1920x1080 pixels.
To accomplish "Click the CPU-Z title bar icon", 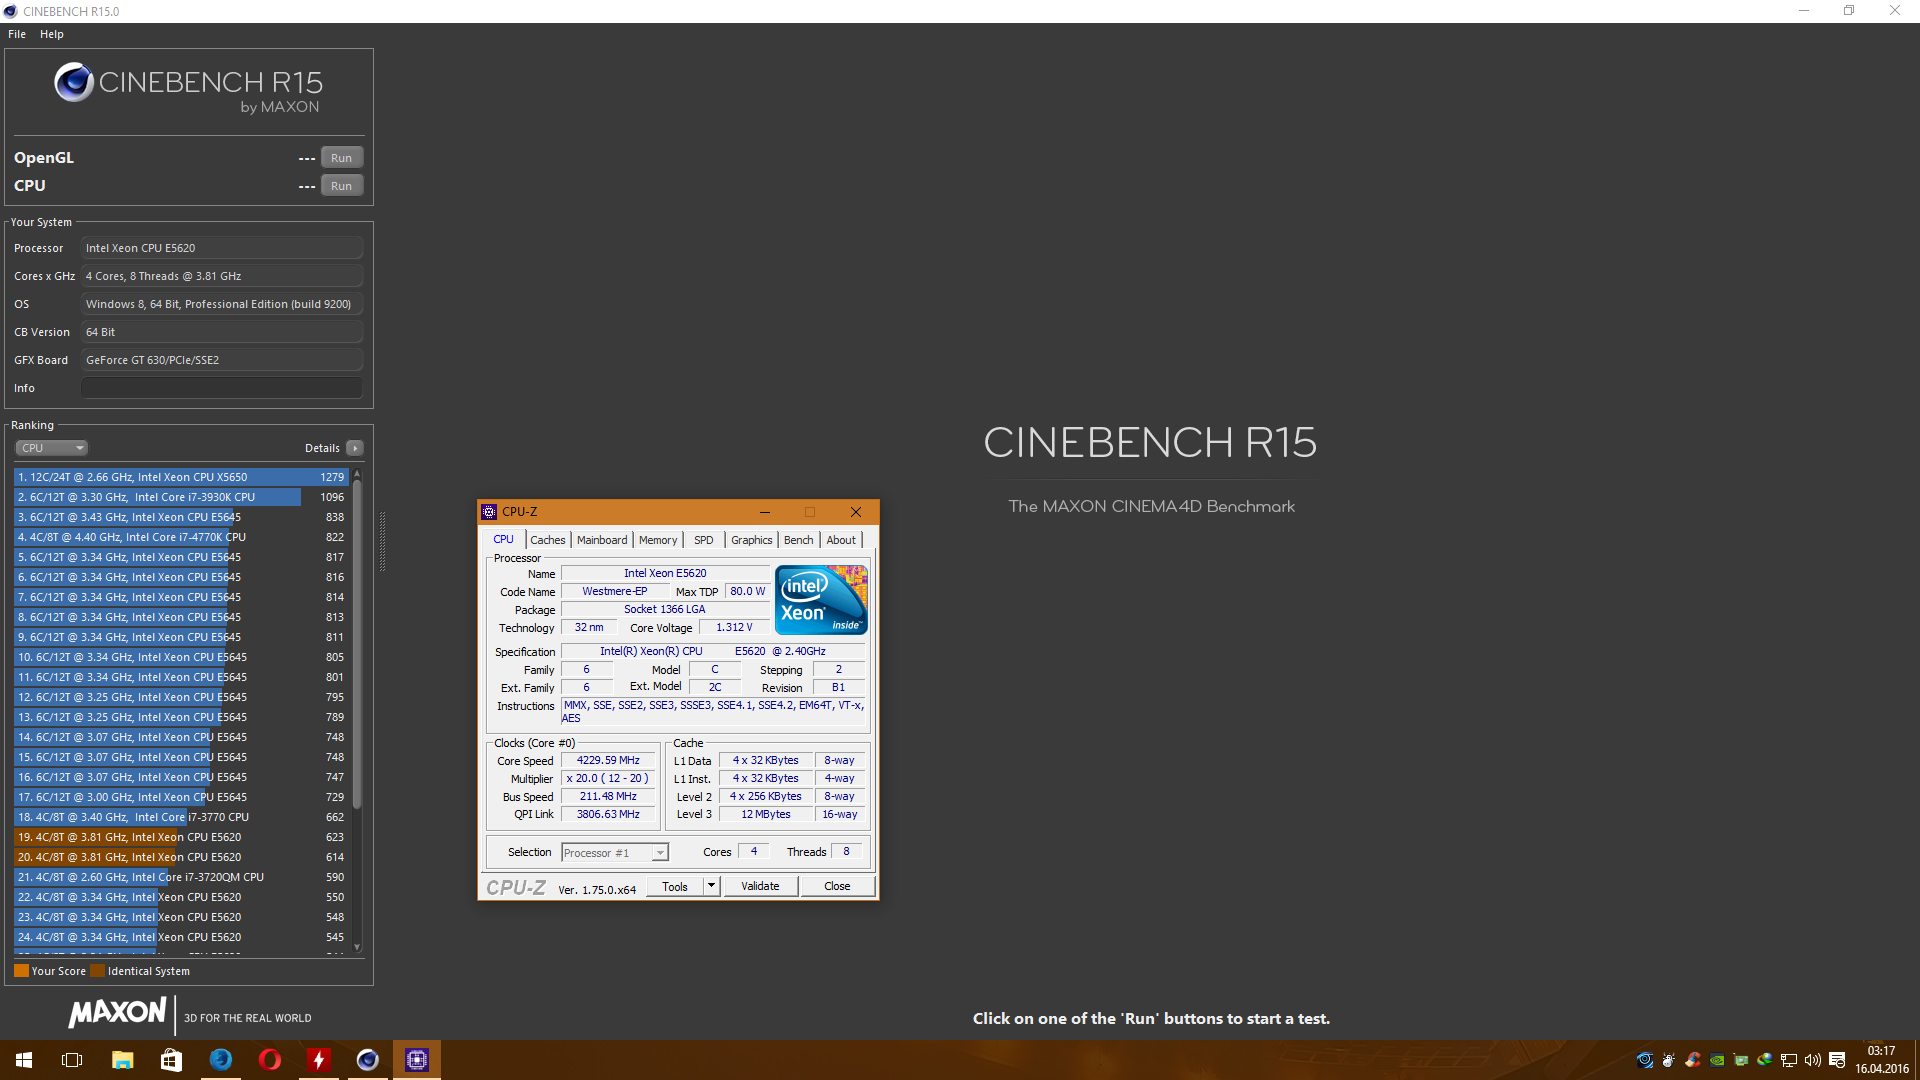I will [489, 512].
